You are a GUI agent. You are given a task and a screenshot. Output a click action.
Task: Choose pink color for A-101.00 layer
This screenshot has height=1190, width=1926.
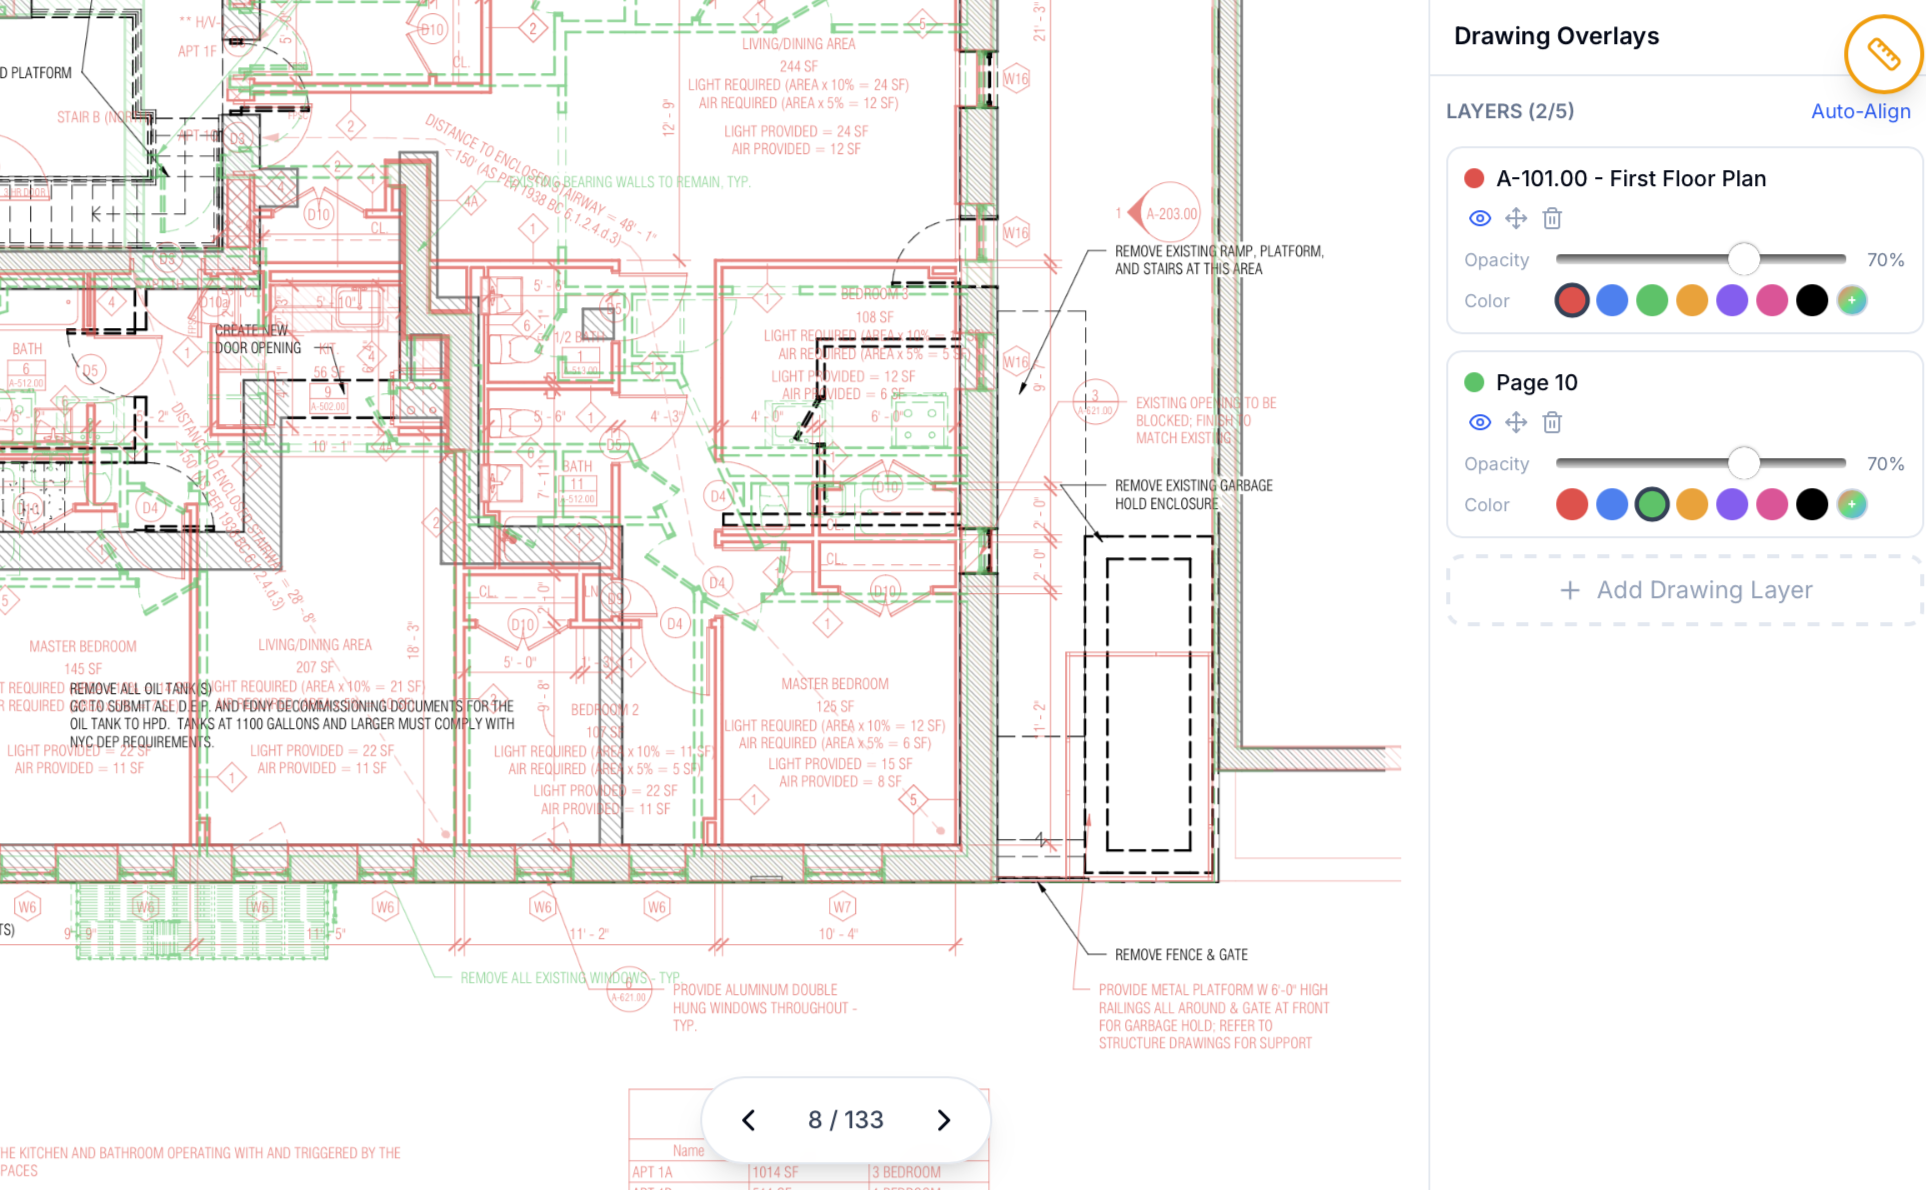pyautogui.click(x=1772, y=300)
